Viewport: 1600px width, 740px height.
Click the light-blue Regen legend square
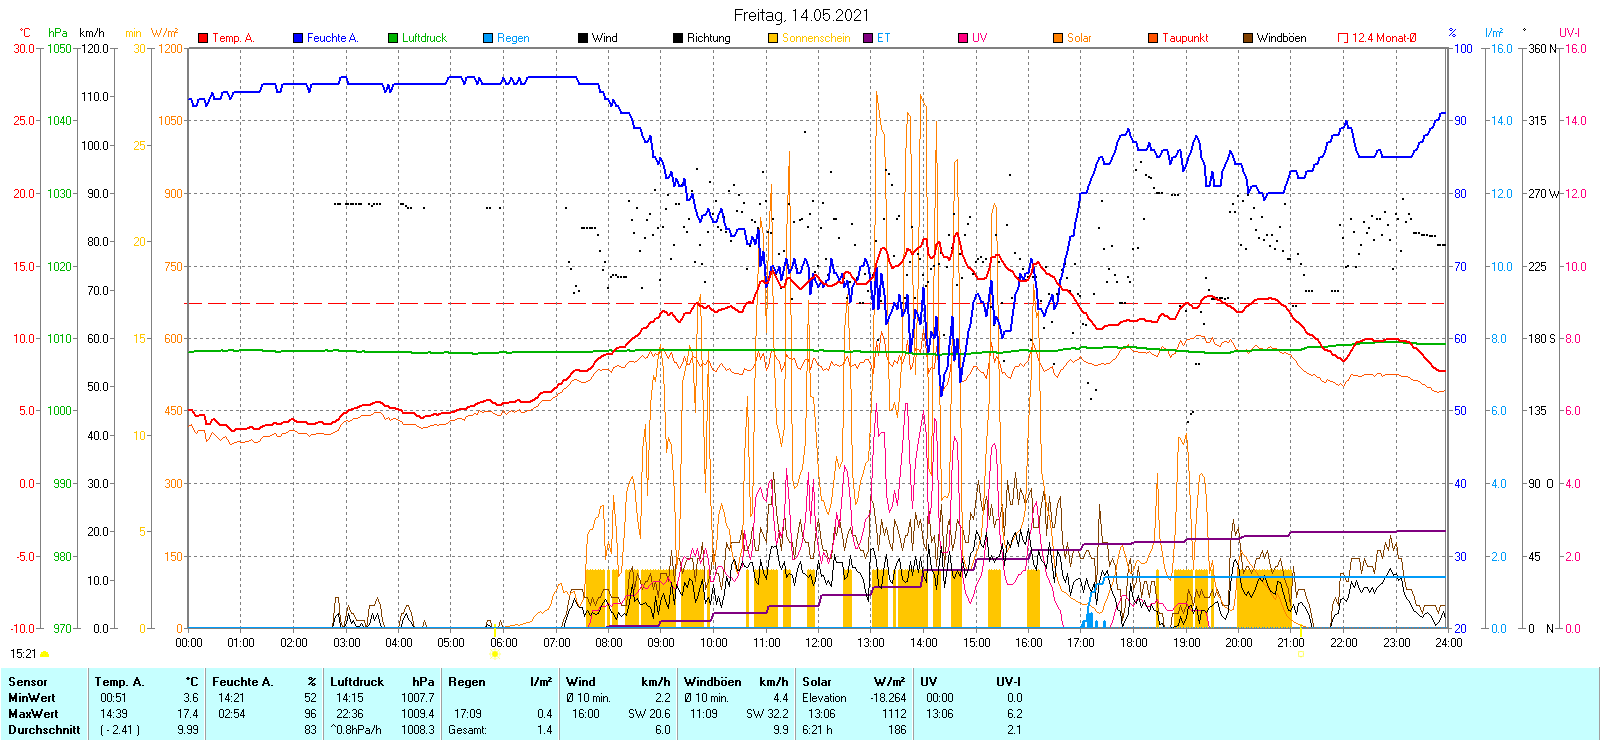click(488, 38)
